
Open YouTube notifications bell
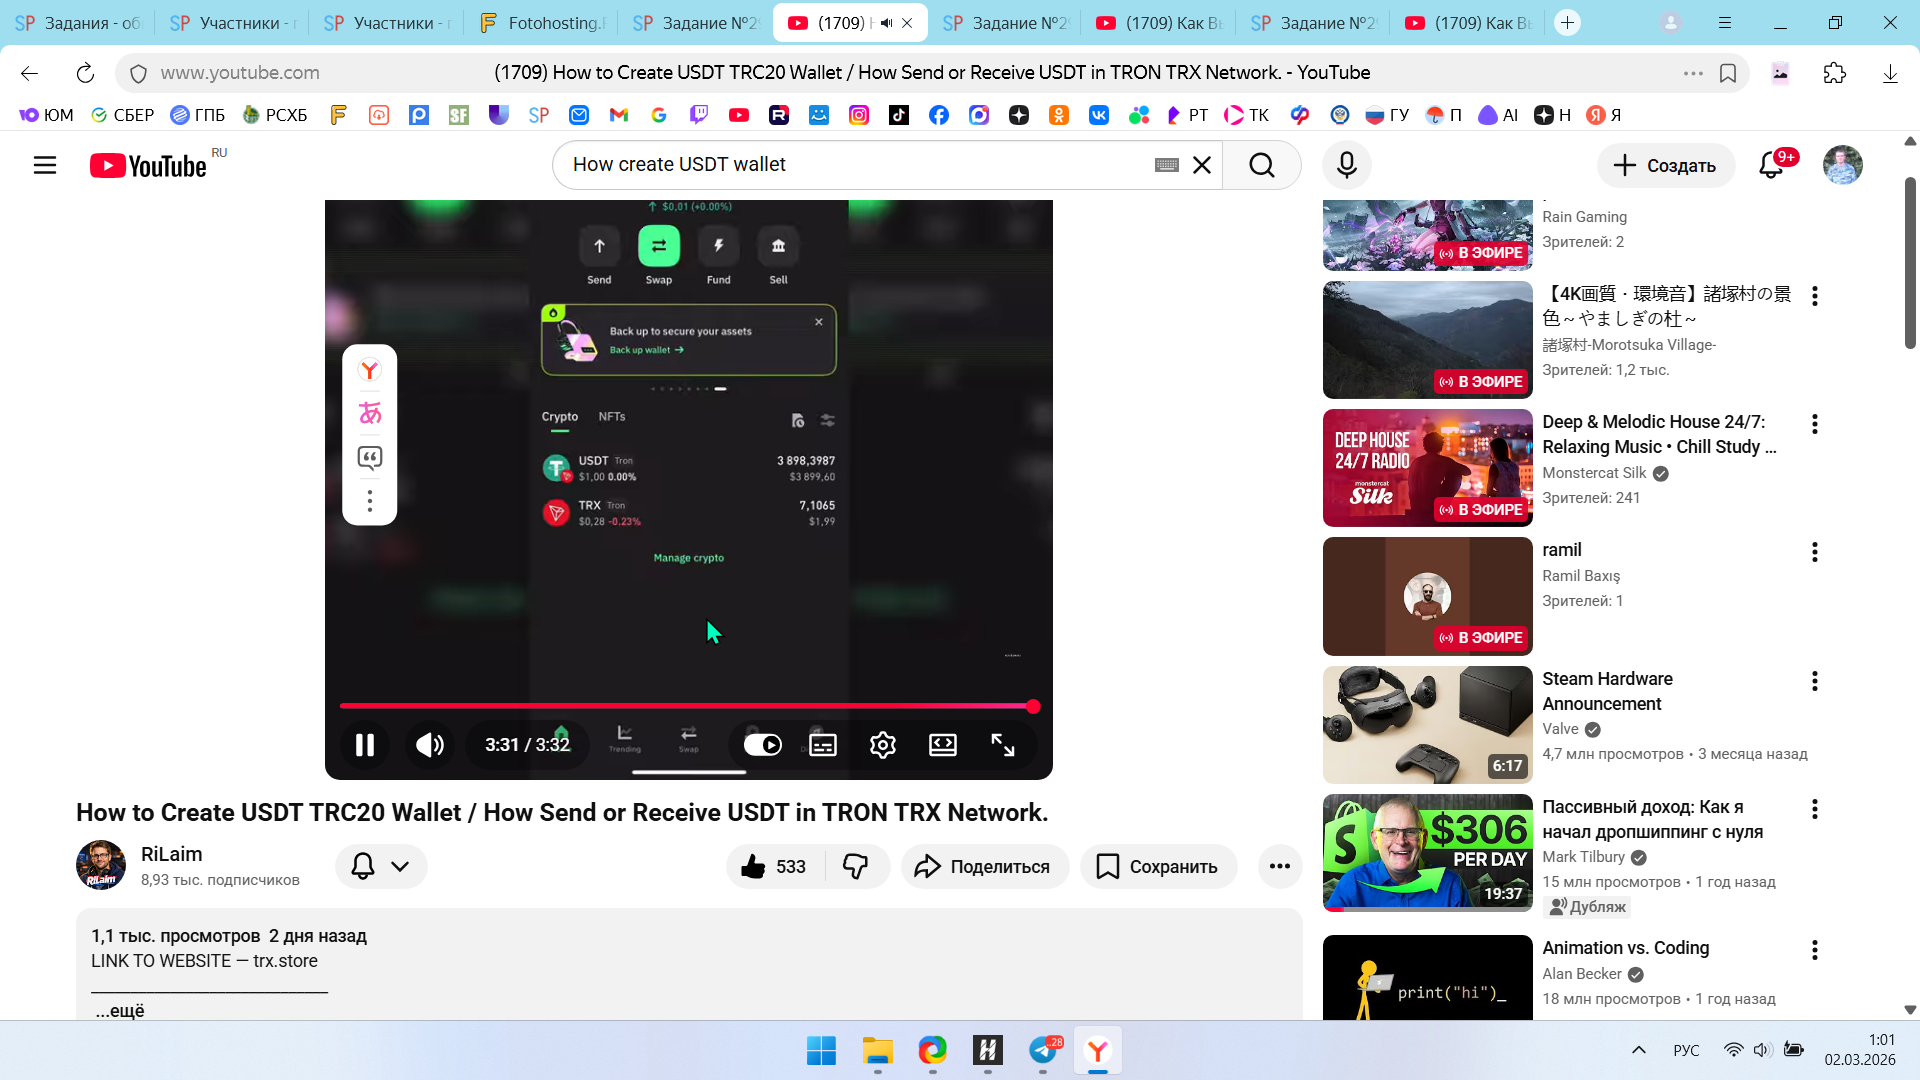[x=1771, y=165]
